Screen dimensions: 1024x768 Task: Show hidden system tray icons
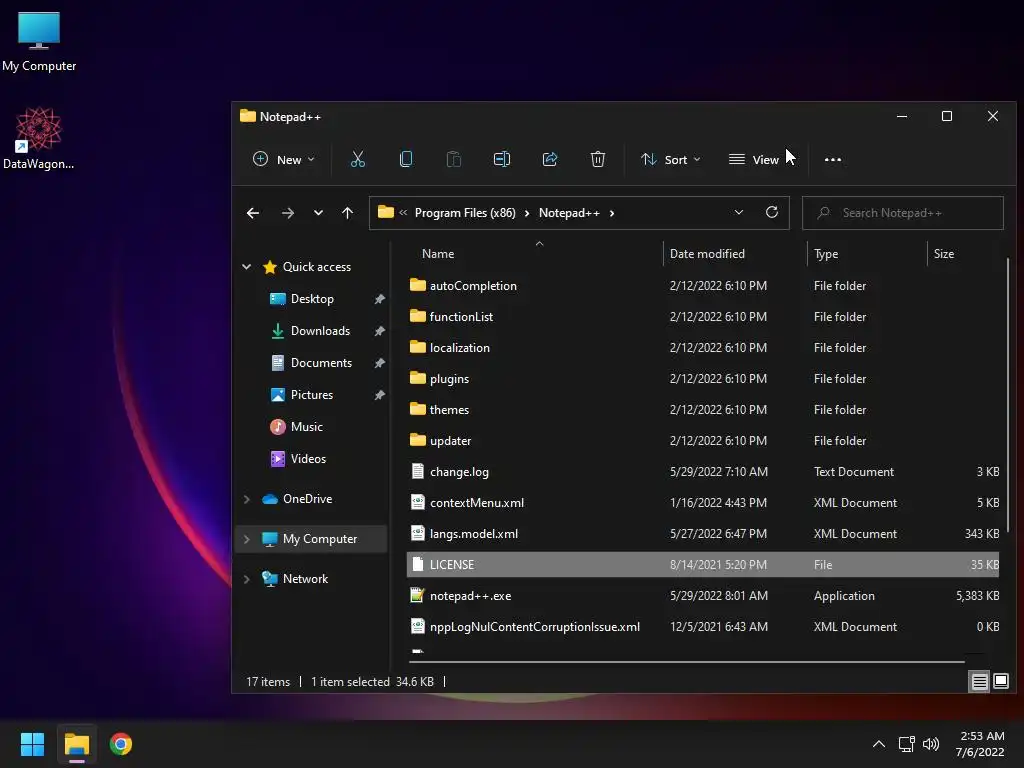[x=879, y=744]
